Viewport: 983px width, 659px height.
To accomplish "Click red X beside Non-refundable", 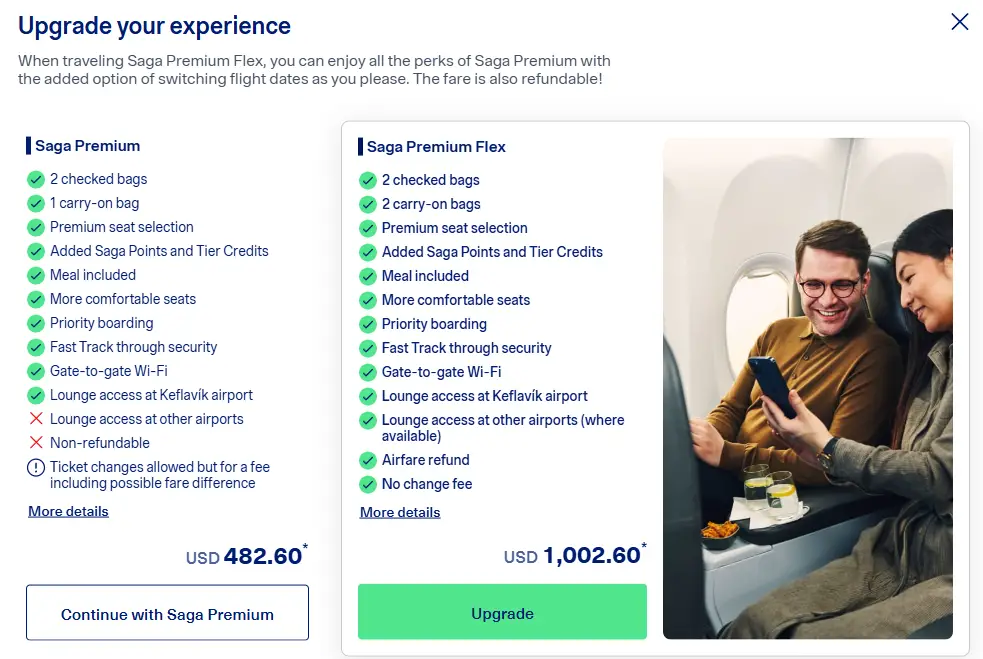I will tap(36, 443).
